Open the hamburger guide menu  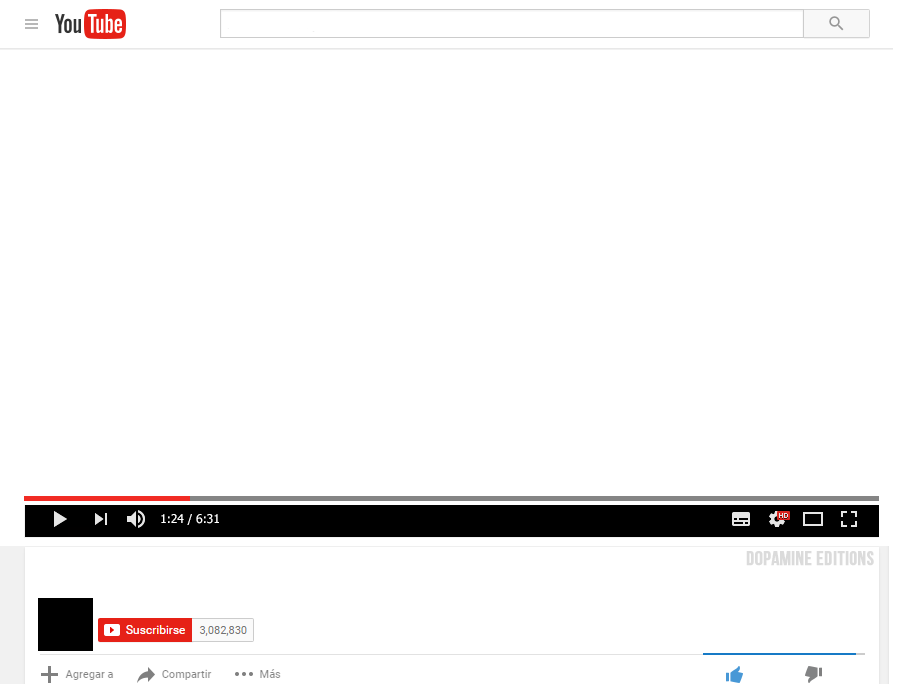pyautogui.click(x=31, y=24)
